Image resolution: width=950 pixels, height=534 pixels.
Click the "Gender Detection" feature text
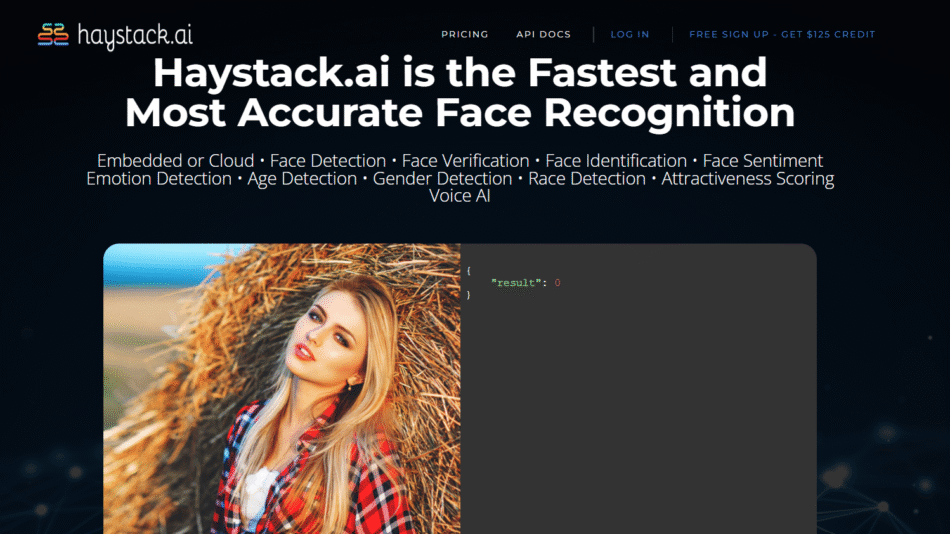click(x=442, y=178)
